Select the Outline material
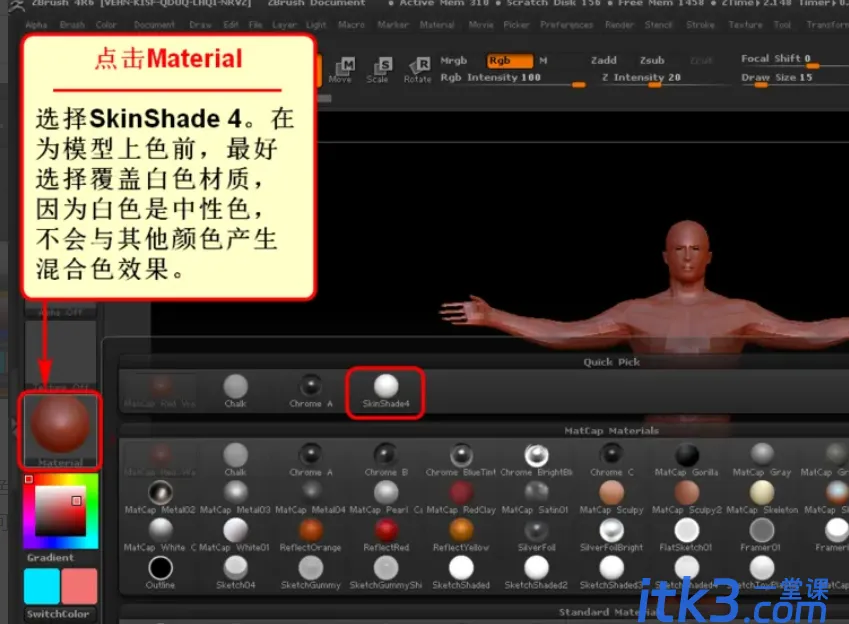Viewport: 849px width, 624px height. [x=160, y=573]
